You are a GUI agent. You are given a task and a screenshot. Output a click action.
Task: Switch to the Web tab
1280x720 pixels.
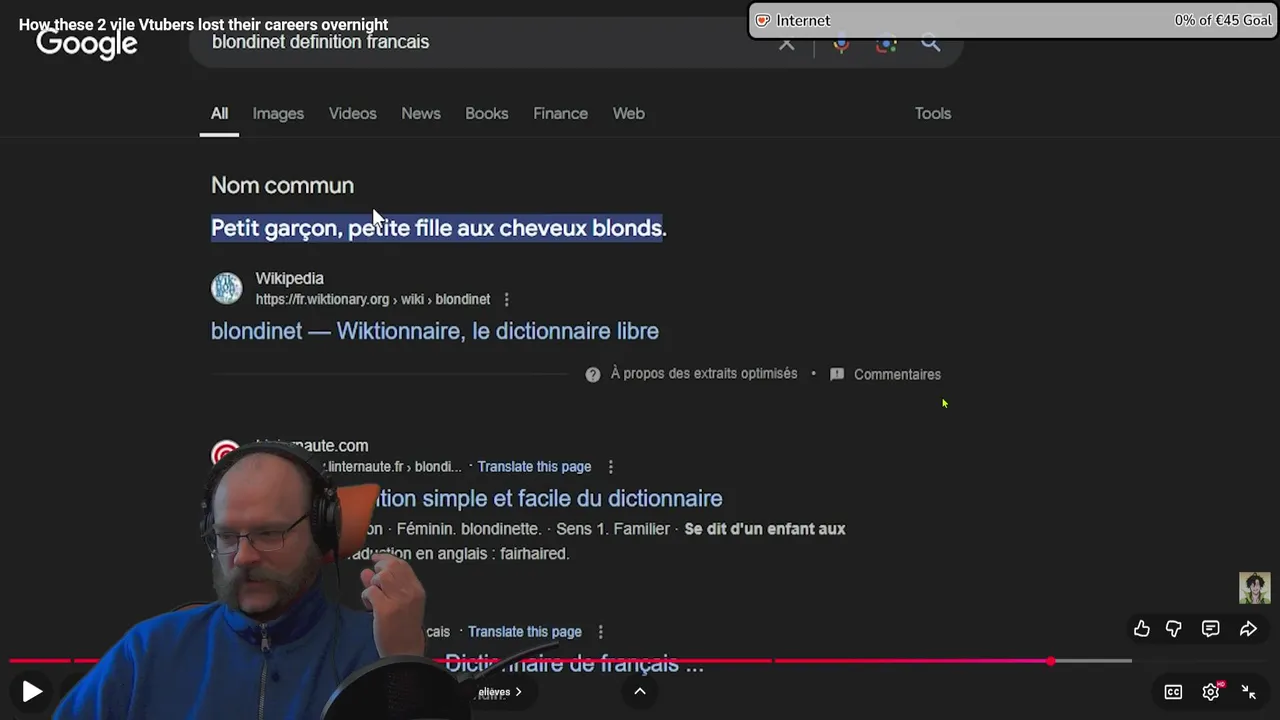(629, 114)
